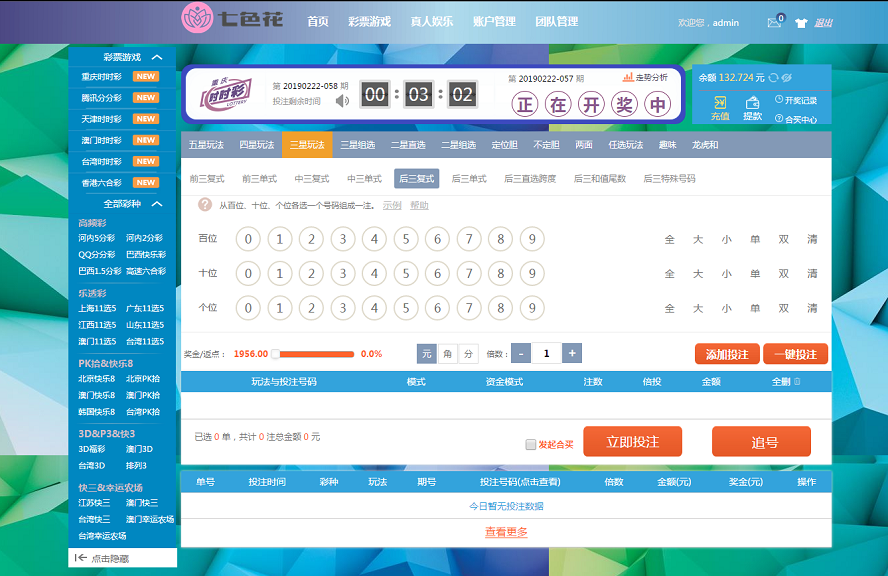Collapse the 全部彩种 sidebar section
888x576 pixels.
click(157, 204)
